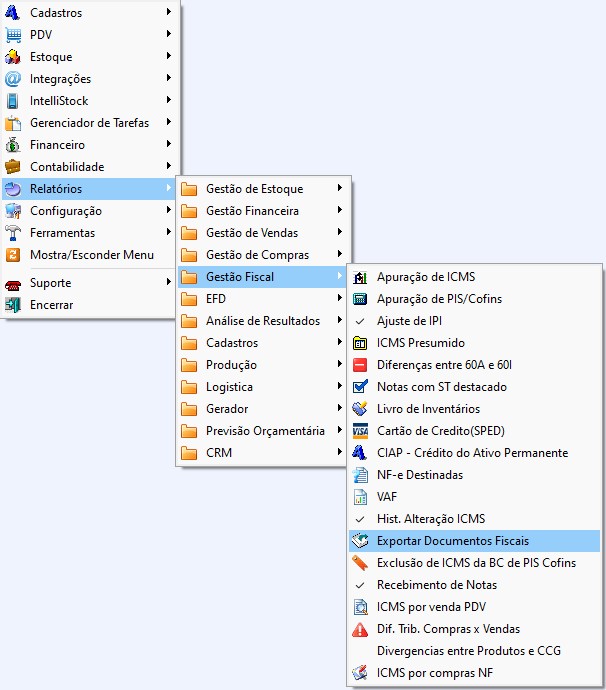The width and height of the screenshot is (606, 690).
Task: Expand the Previsão Orçamentária submenu arrow
Action: [x=340, y=431]
